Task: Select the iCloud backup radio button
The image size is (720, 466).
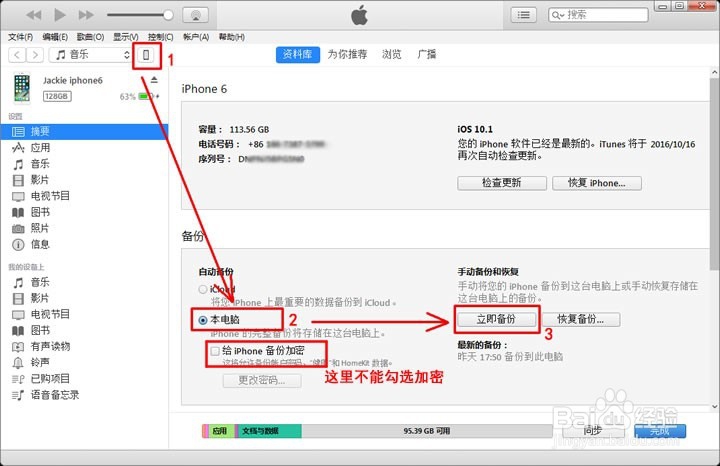Action: [x=202, y=290]
